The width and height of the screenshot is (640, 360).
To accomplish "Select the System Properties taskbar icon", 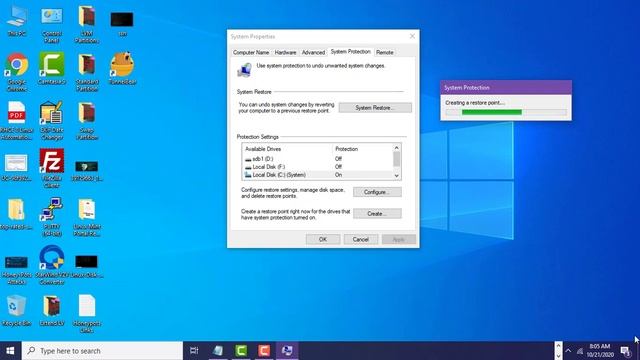I will [x=287, y=351].
